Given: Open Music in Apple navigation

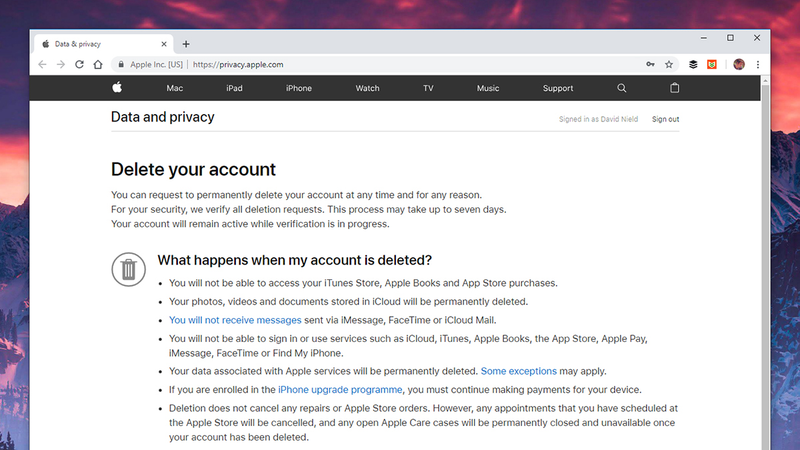Looking at the screenshot, I should pyautogui.click(x=488, y=88).
